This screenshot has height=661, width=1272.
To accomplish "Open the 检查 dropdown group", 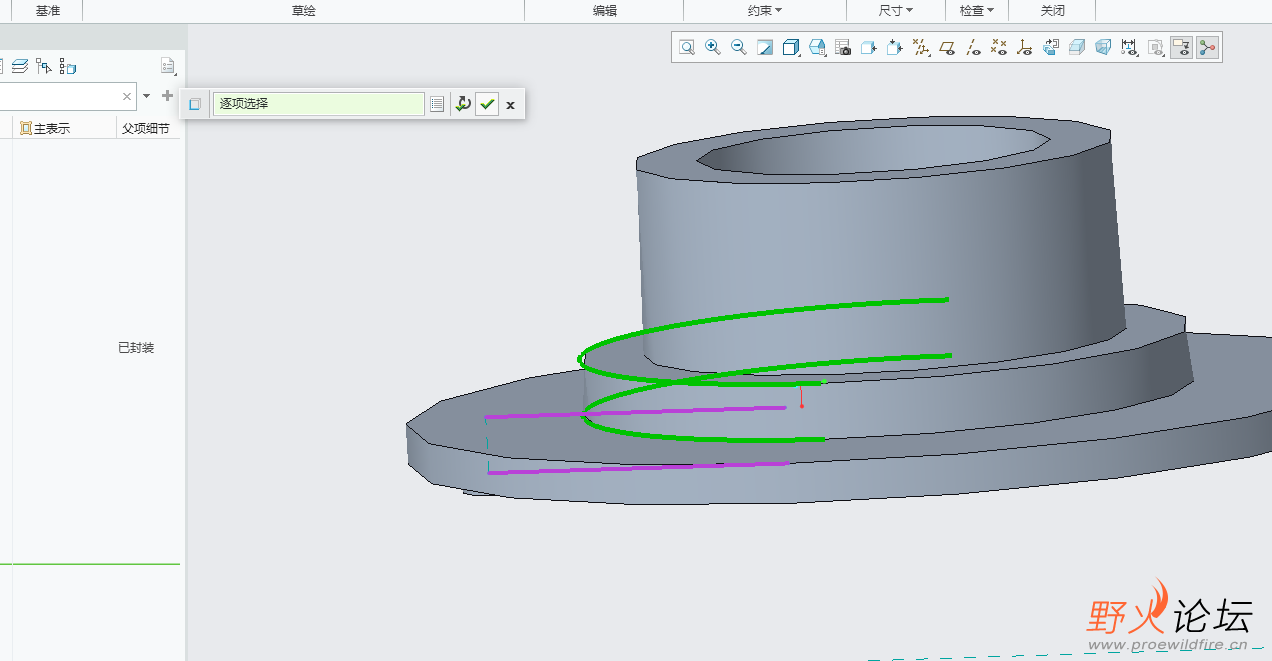I will [977, 11].
